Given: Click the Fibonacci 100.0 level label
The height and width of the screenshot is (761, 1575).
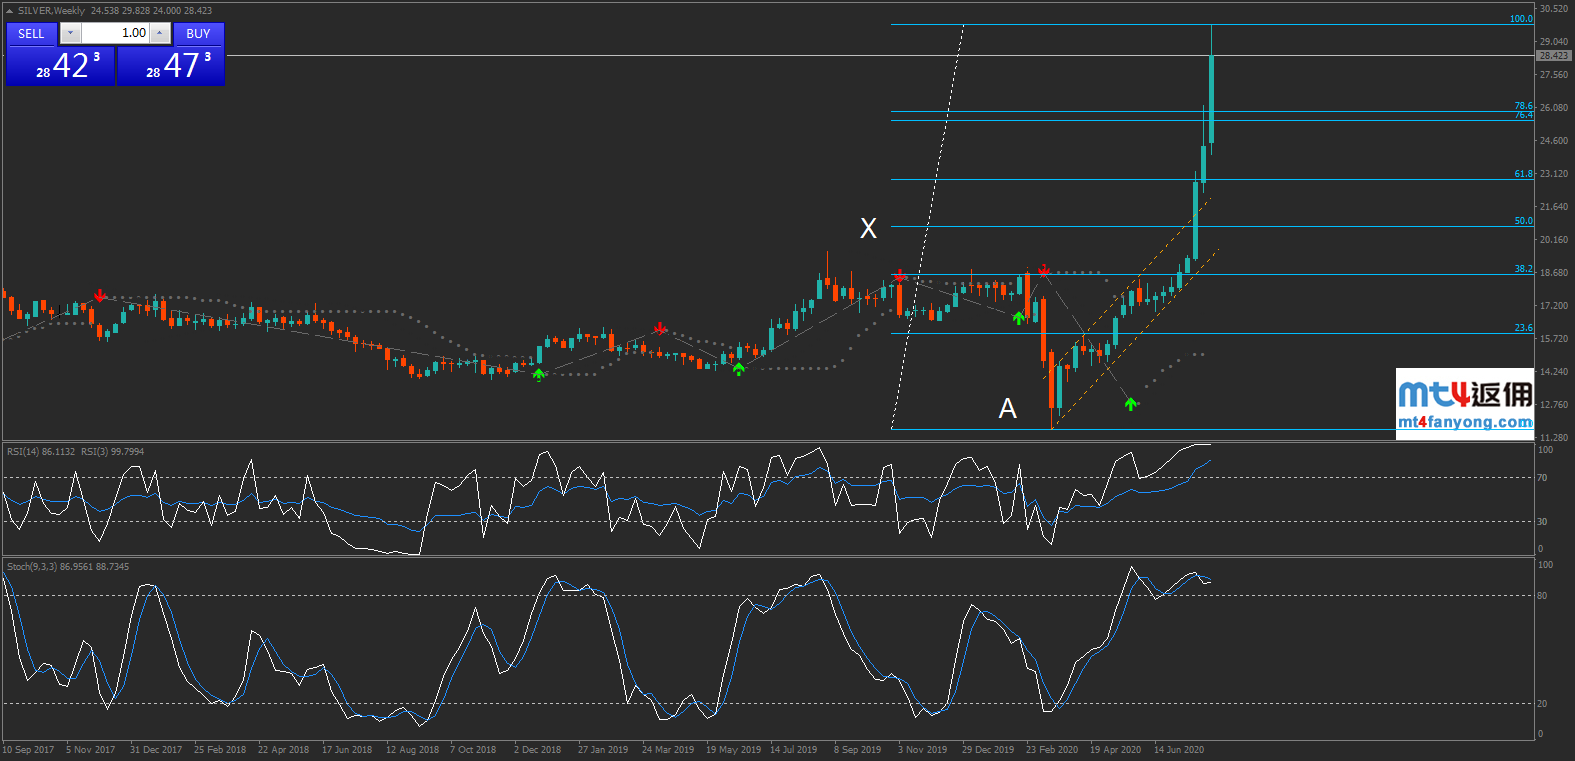Looking at the screenshot, I should (1520, 19).
